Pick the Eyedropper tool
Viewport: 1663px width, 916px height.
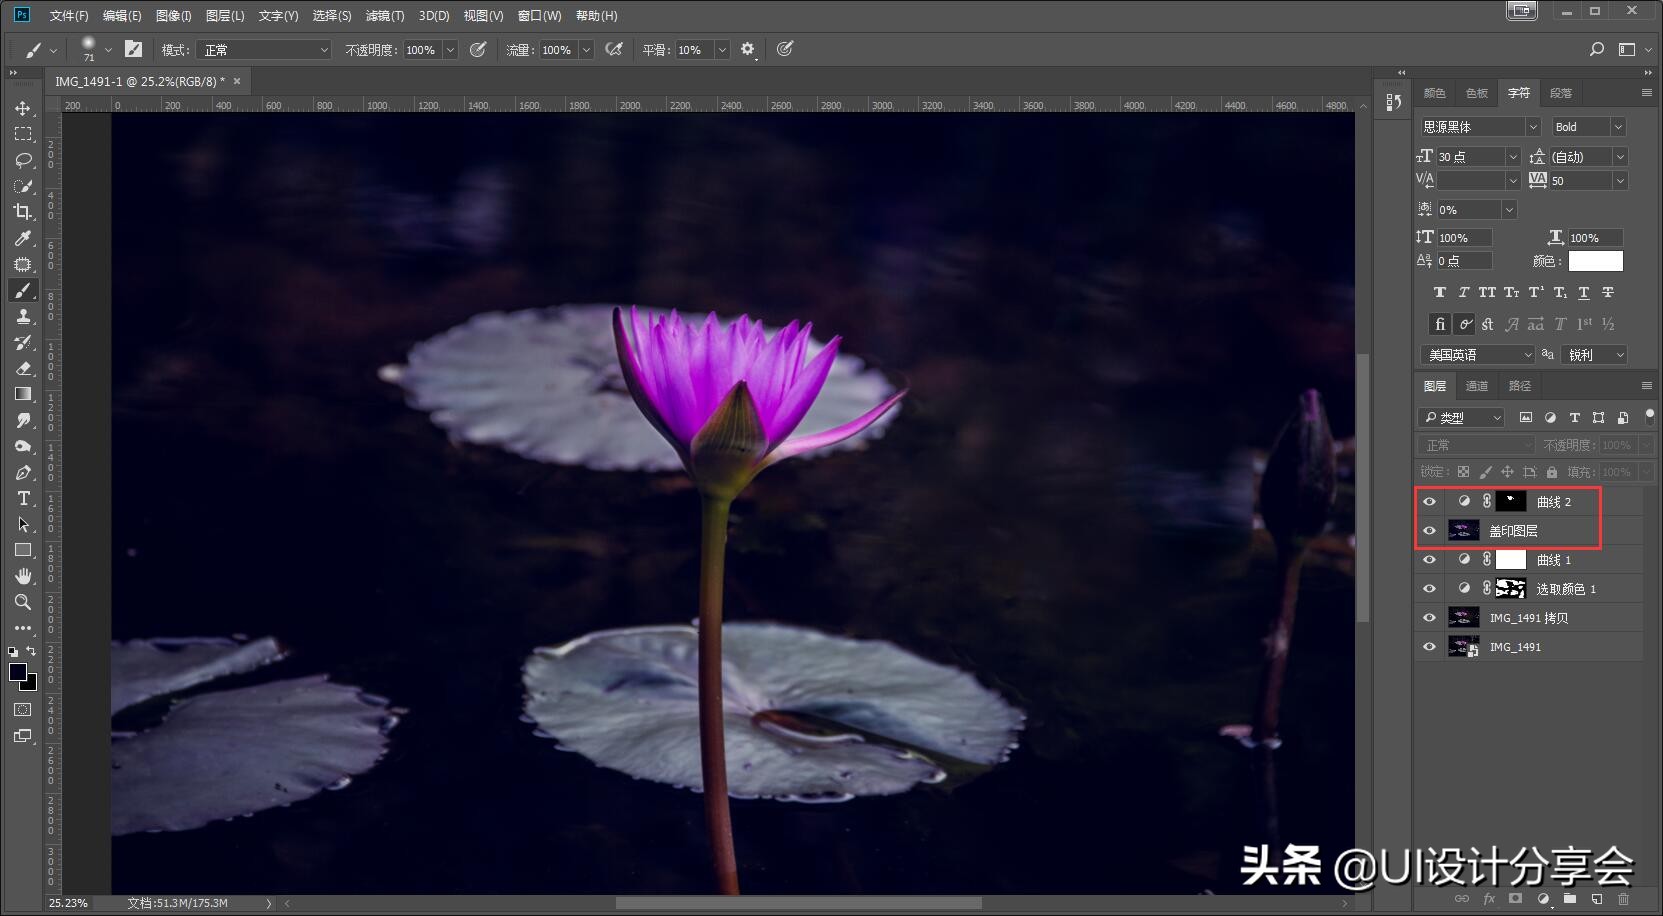point(23,238)
